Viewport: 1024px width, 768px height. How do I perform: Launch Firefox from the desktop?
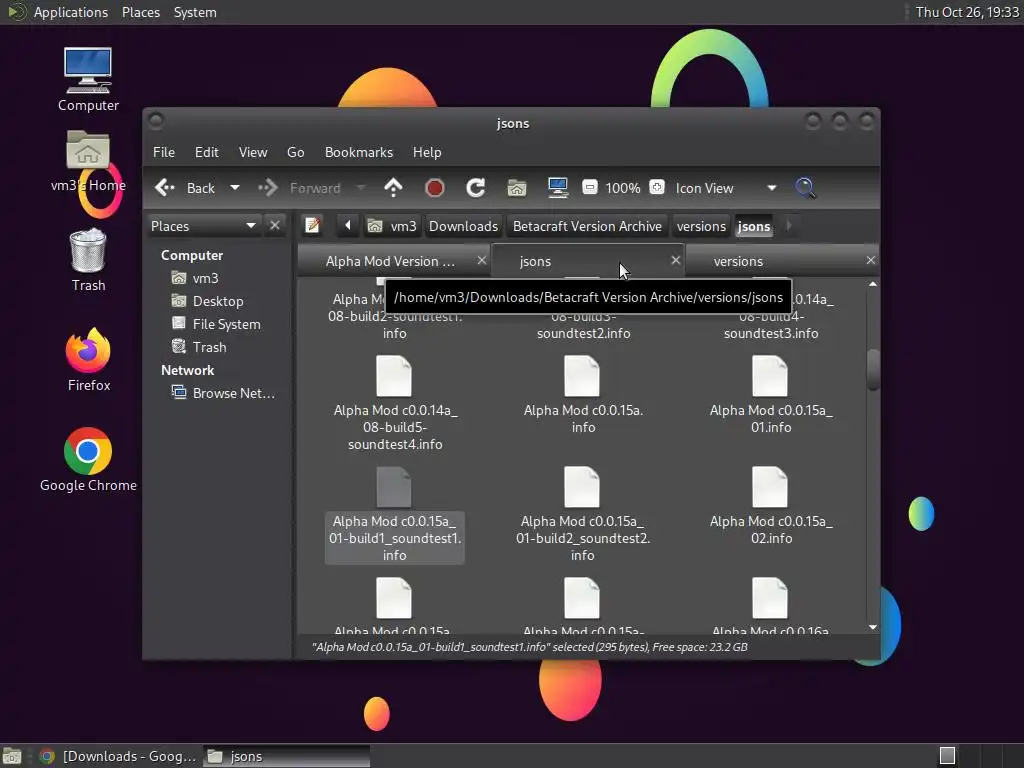[88, 360]
